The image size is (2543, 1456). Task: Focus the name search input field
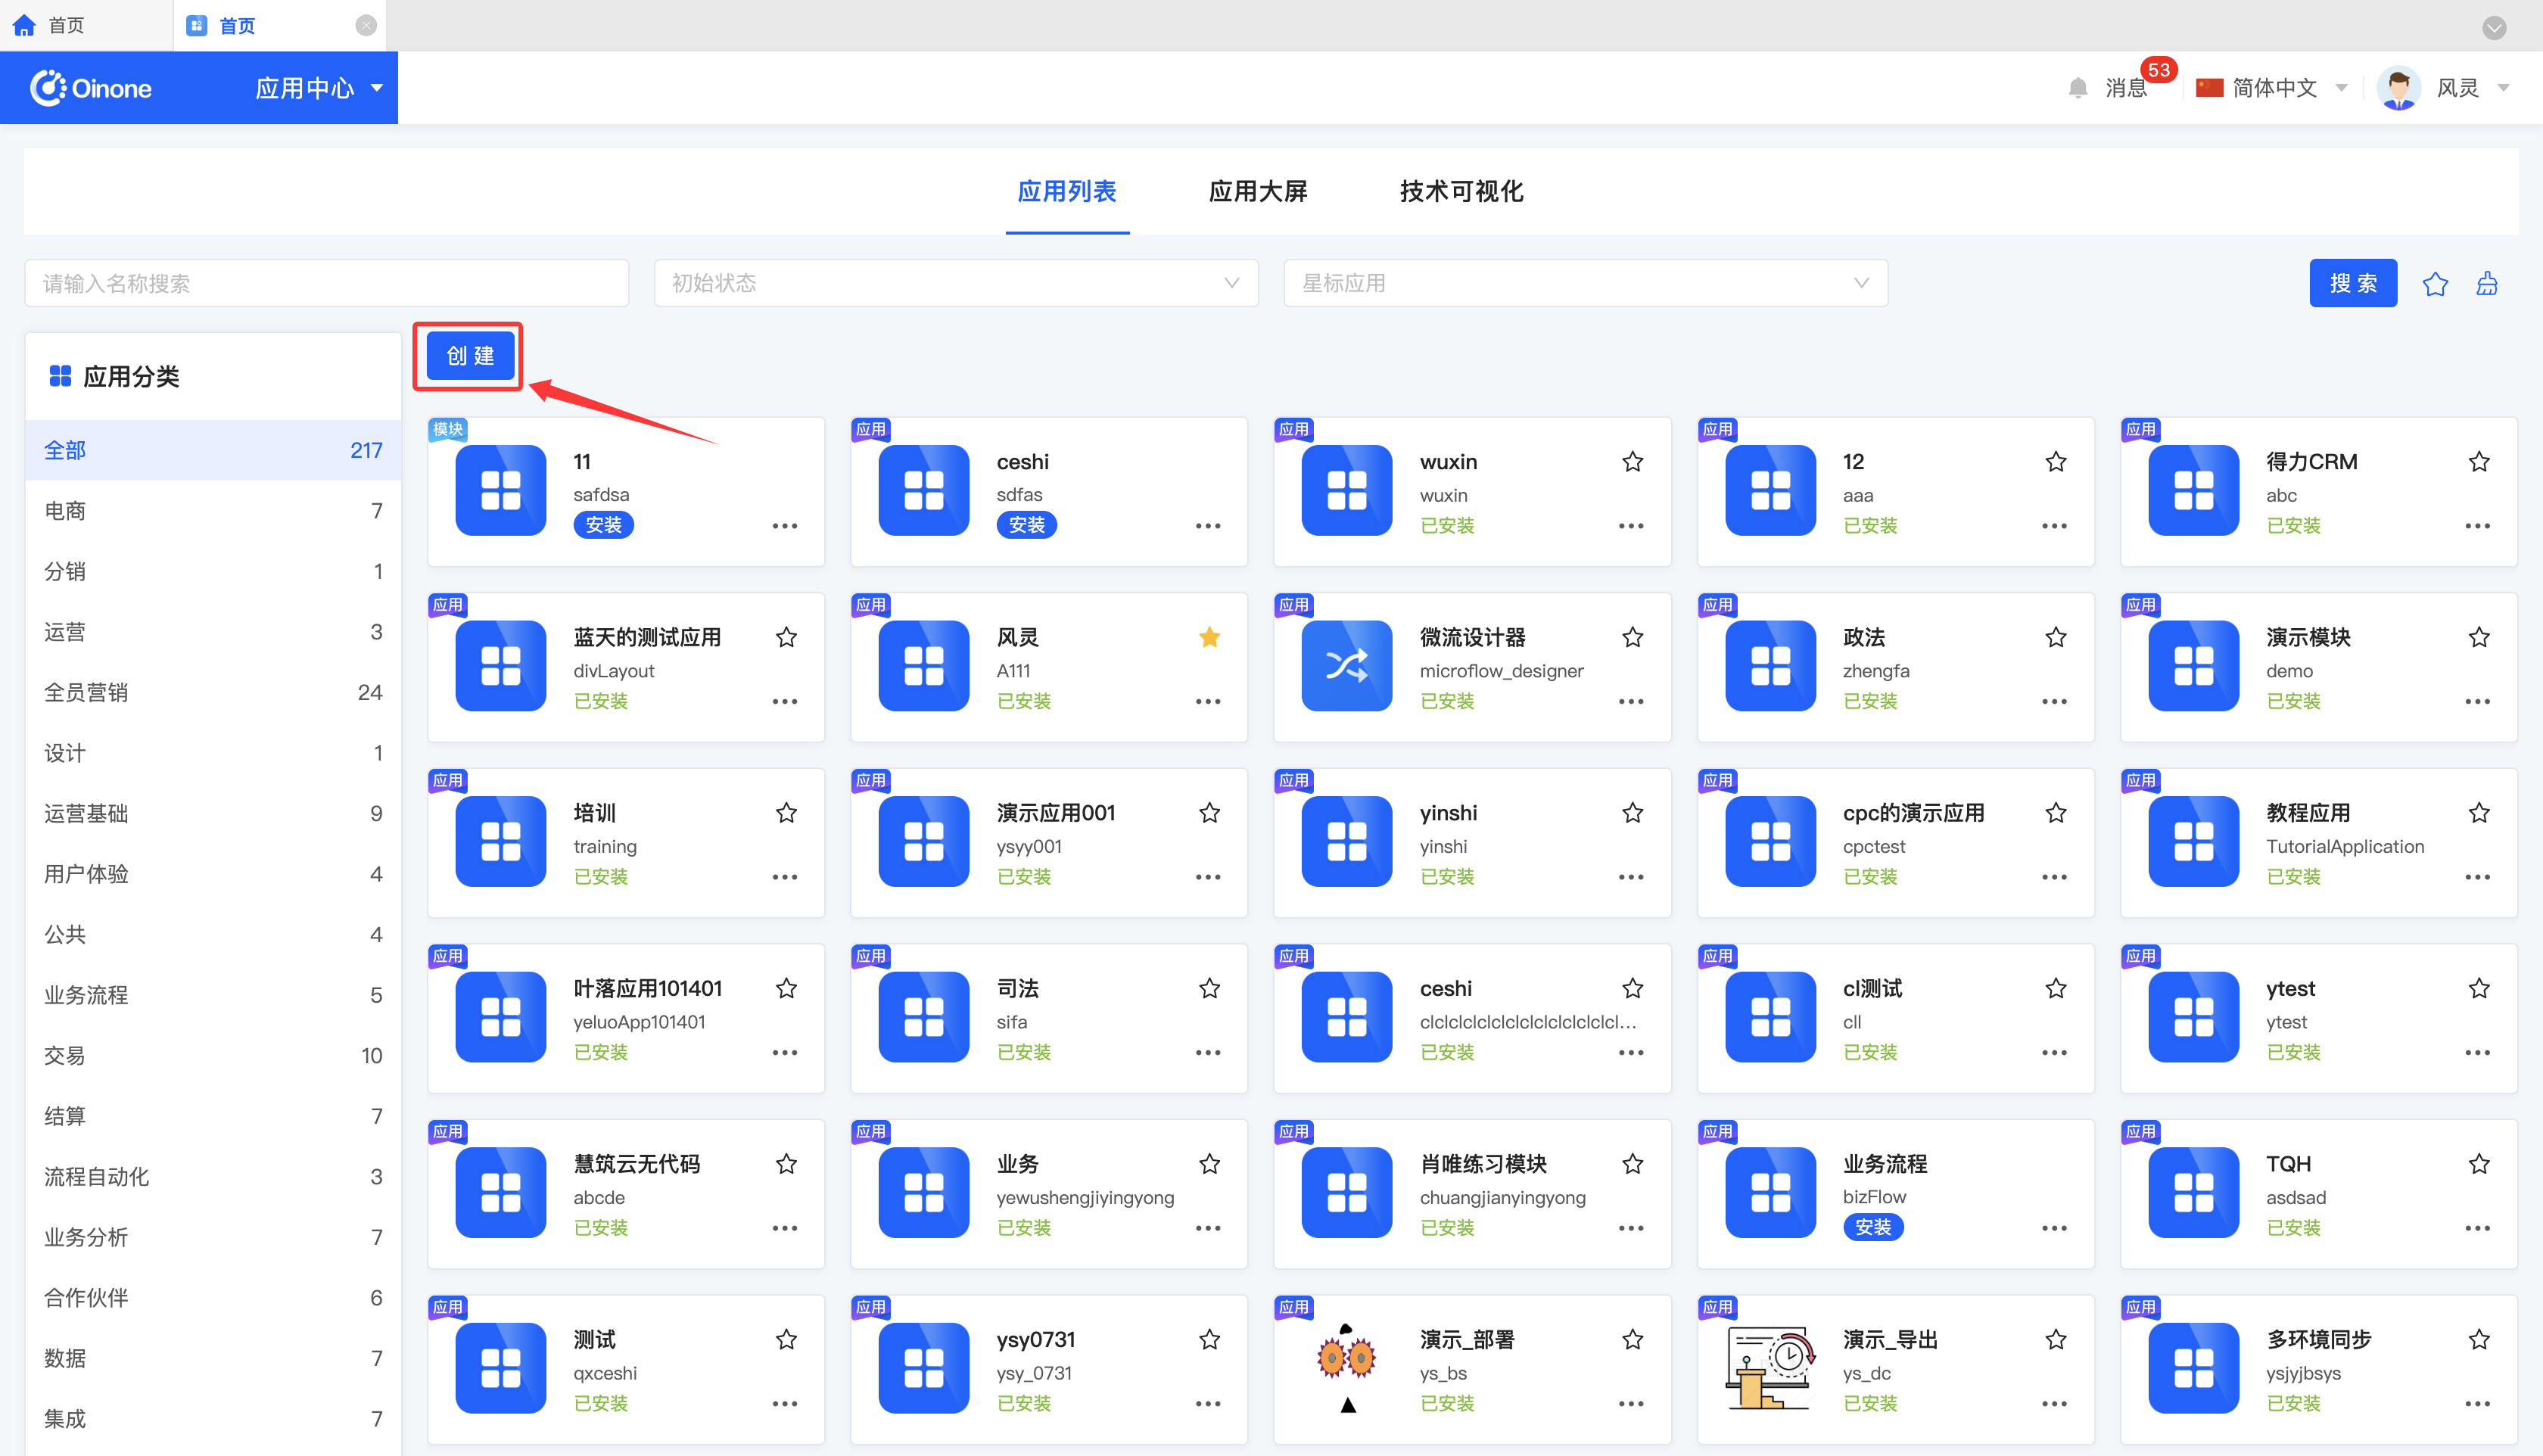326,283
